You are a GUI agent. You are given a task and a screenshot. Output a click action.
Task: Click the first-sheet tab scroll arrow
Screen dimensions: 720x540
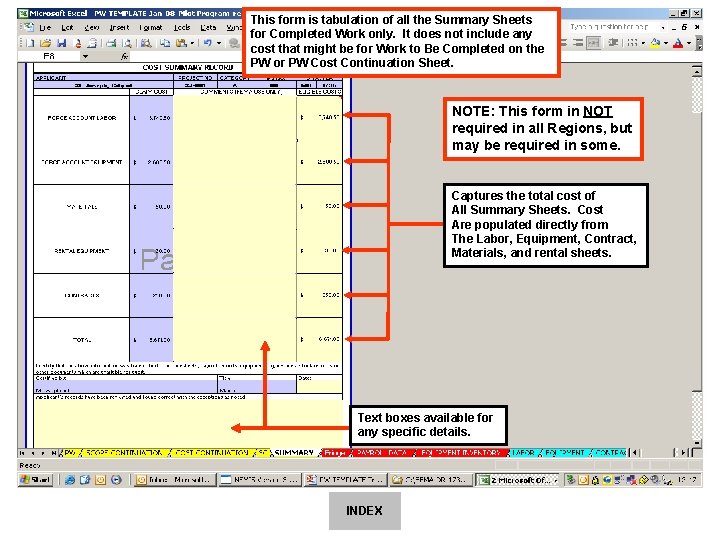[23, 453]
